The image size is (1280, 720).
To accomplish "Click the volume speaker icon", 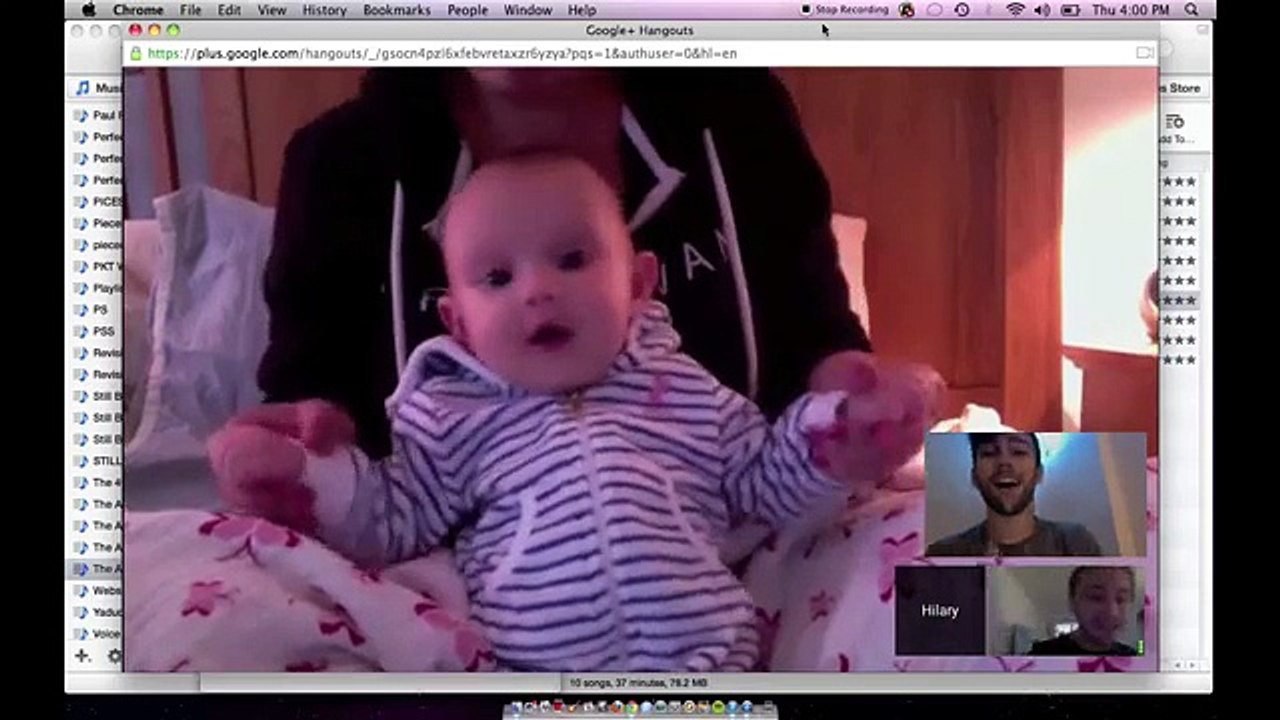I will click(1042, 10).
